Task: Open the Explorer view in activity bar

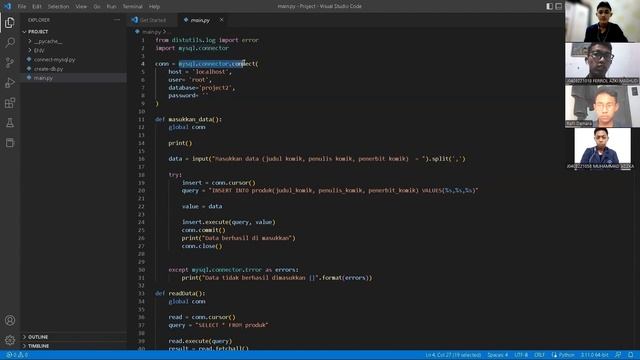Action: click(10, 23)
